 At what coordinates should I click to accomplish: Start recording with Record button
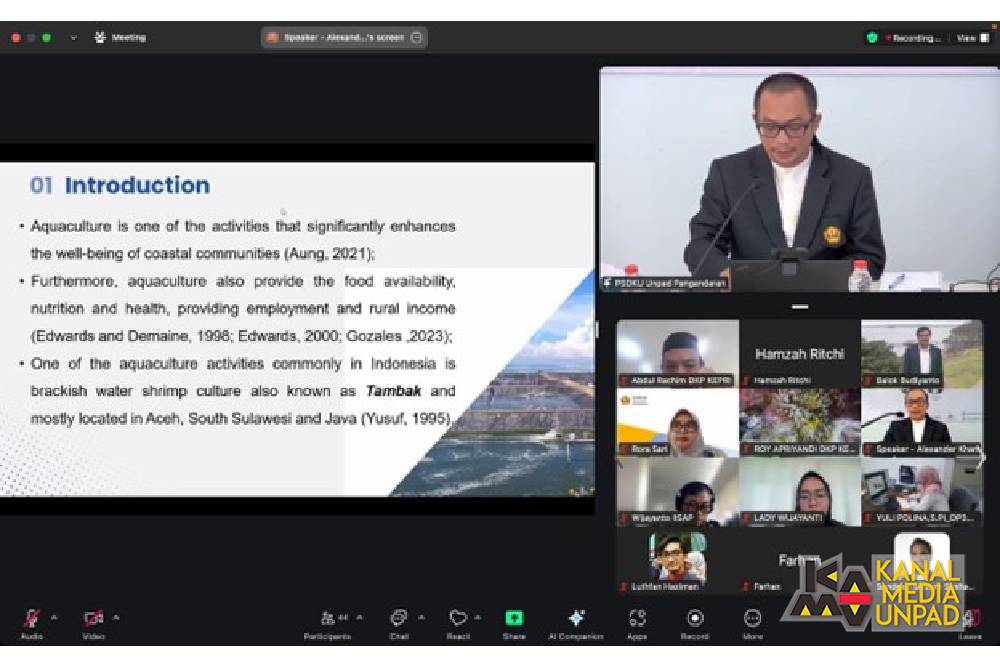coord(695,619)
